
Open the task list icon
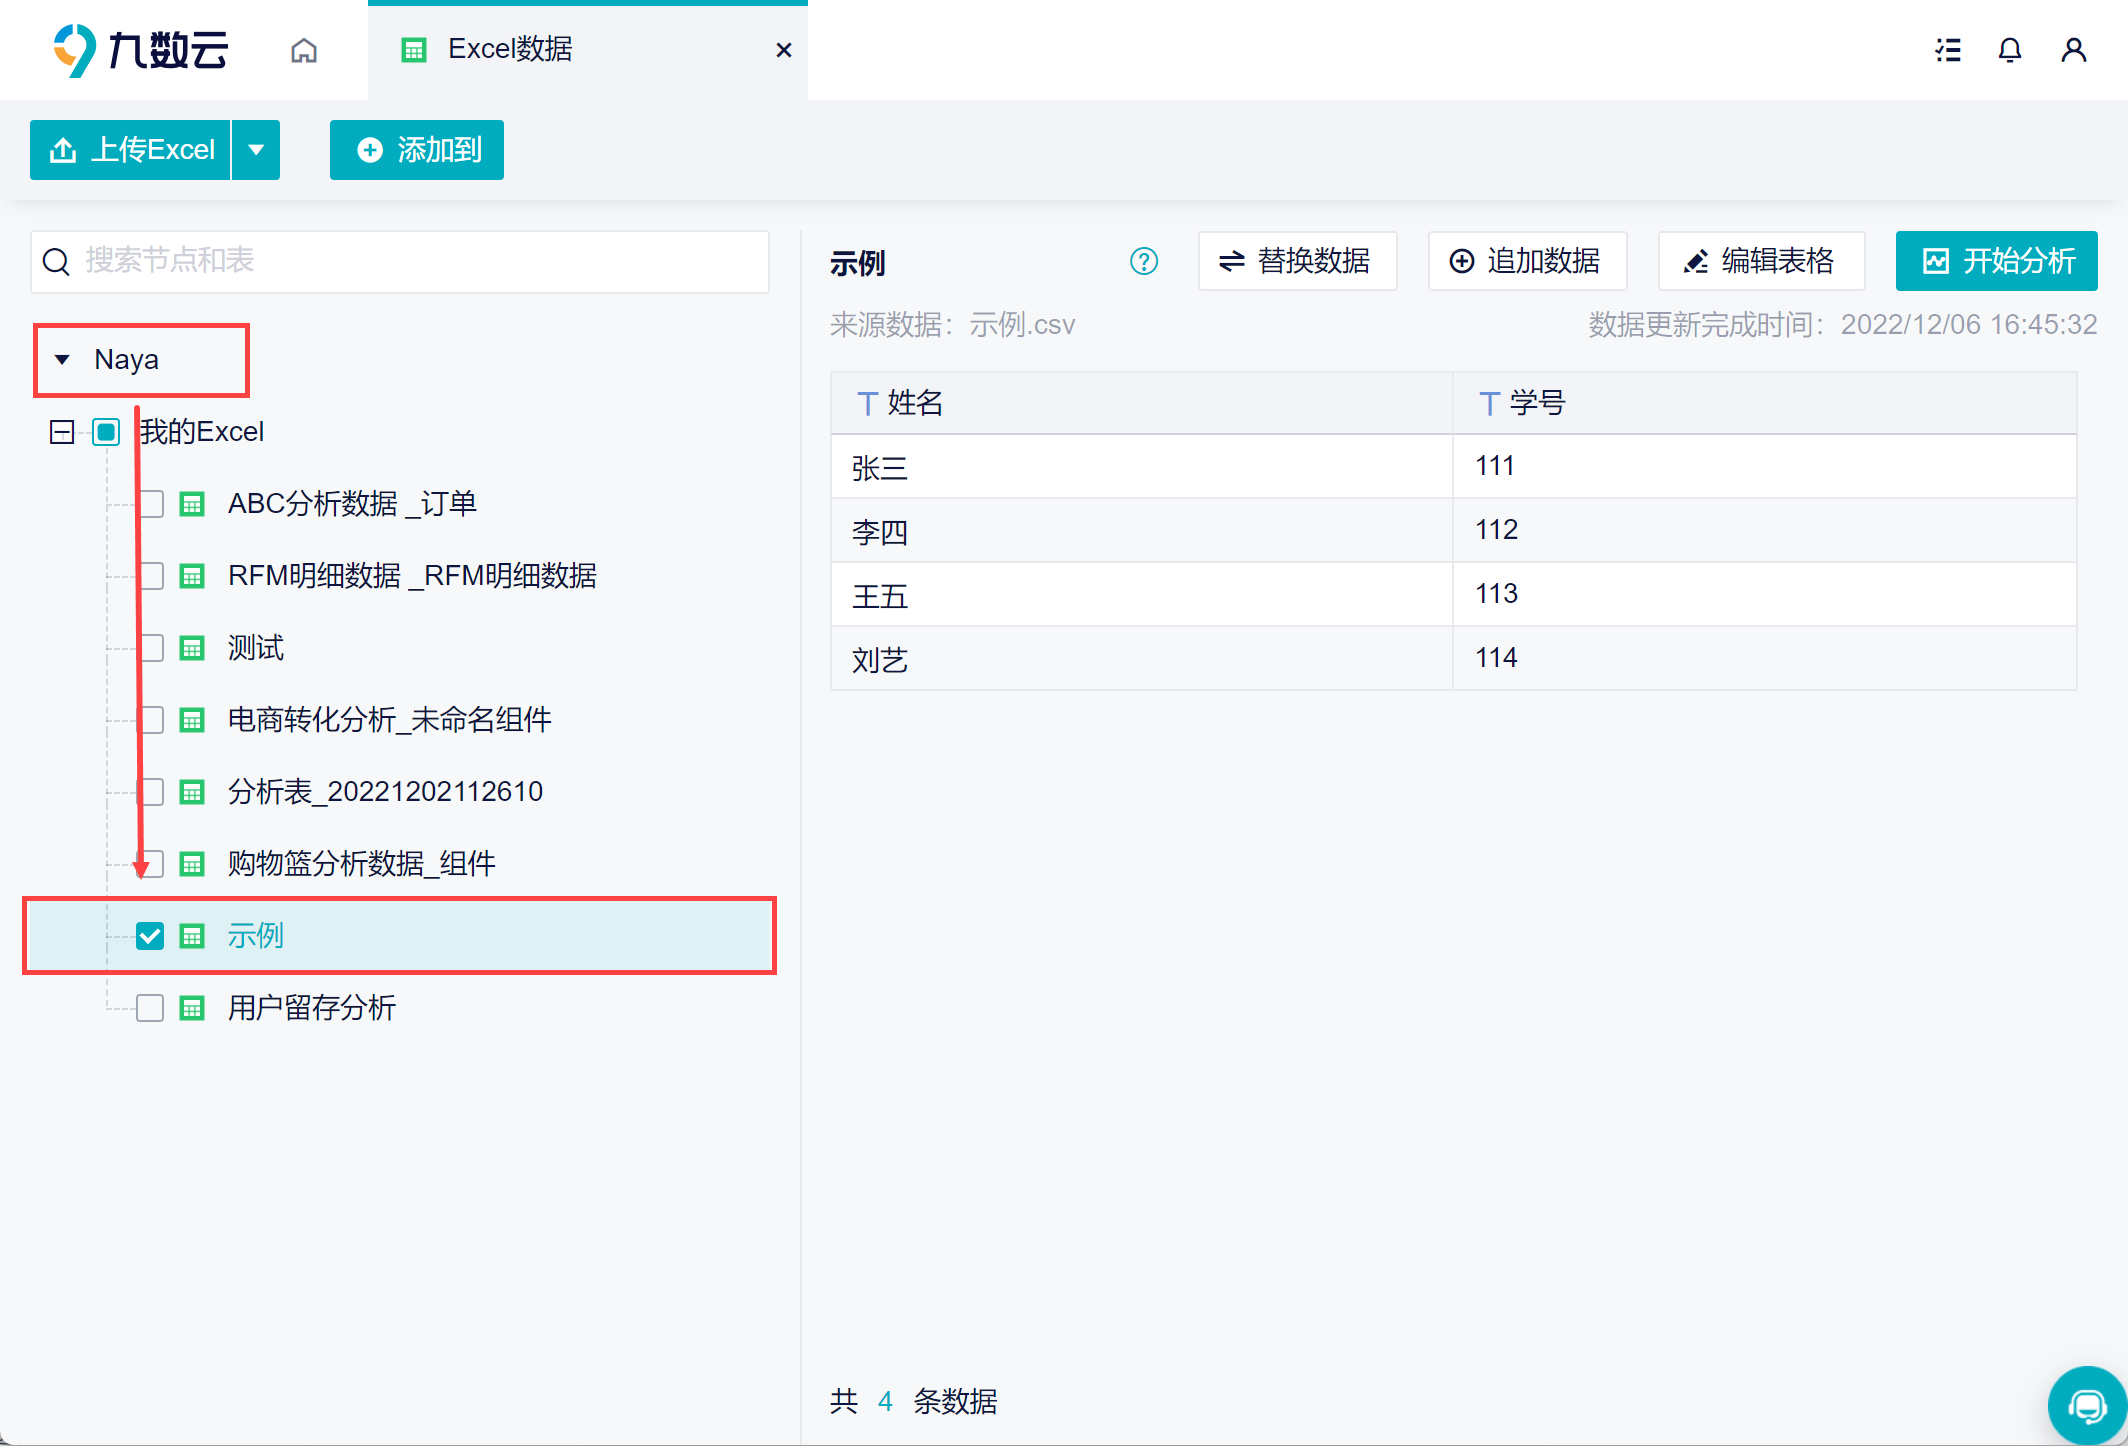[1947, 50]
